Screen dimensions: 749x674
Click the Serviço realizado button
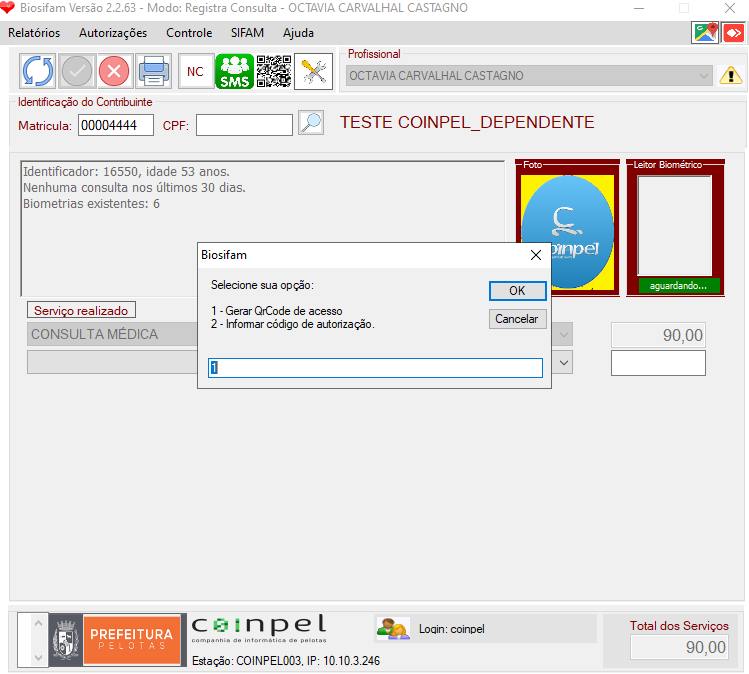click(x=81, y=310)
